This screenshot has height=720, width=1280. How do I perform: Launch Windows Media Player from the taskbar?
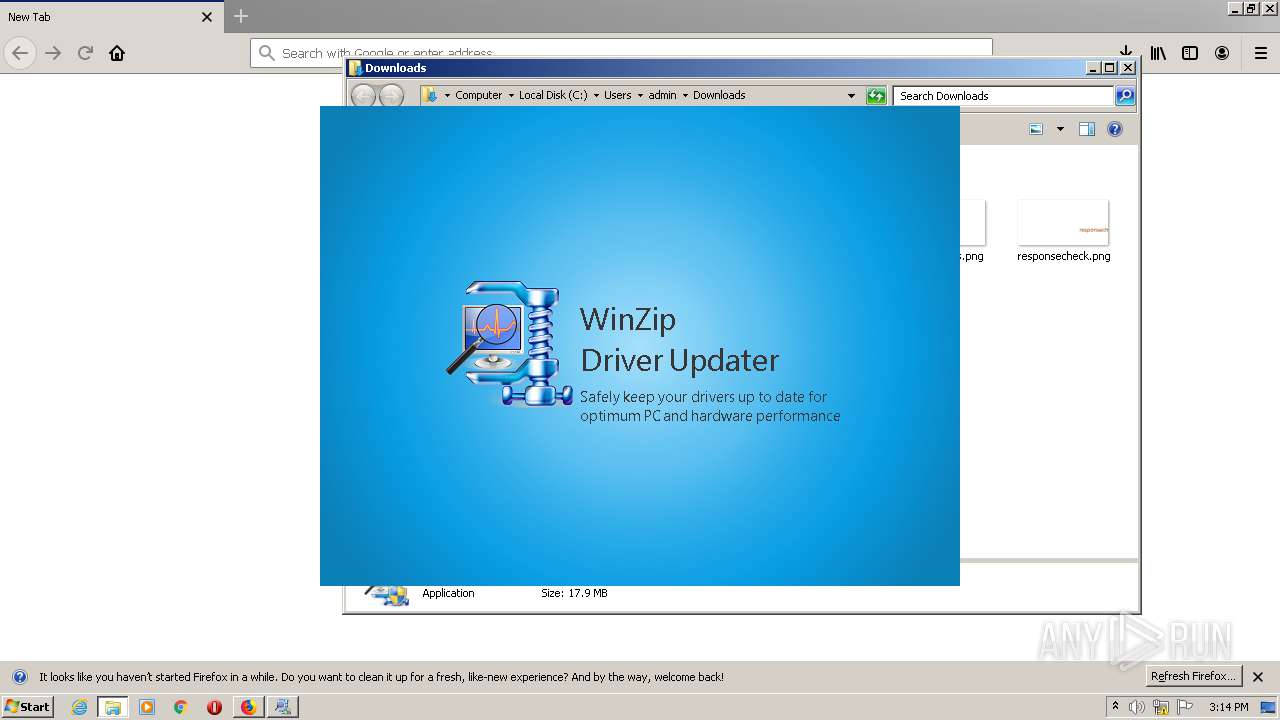(147, 707)
